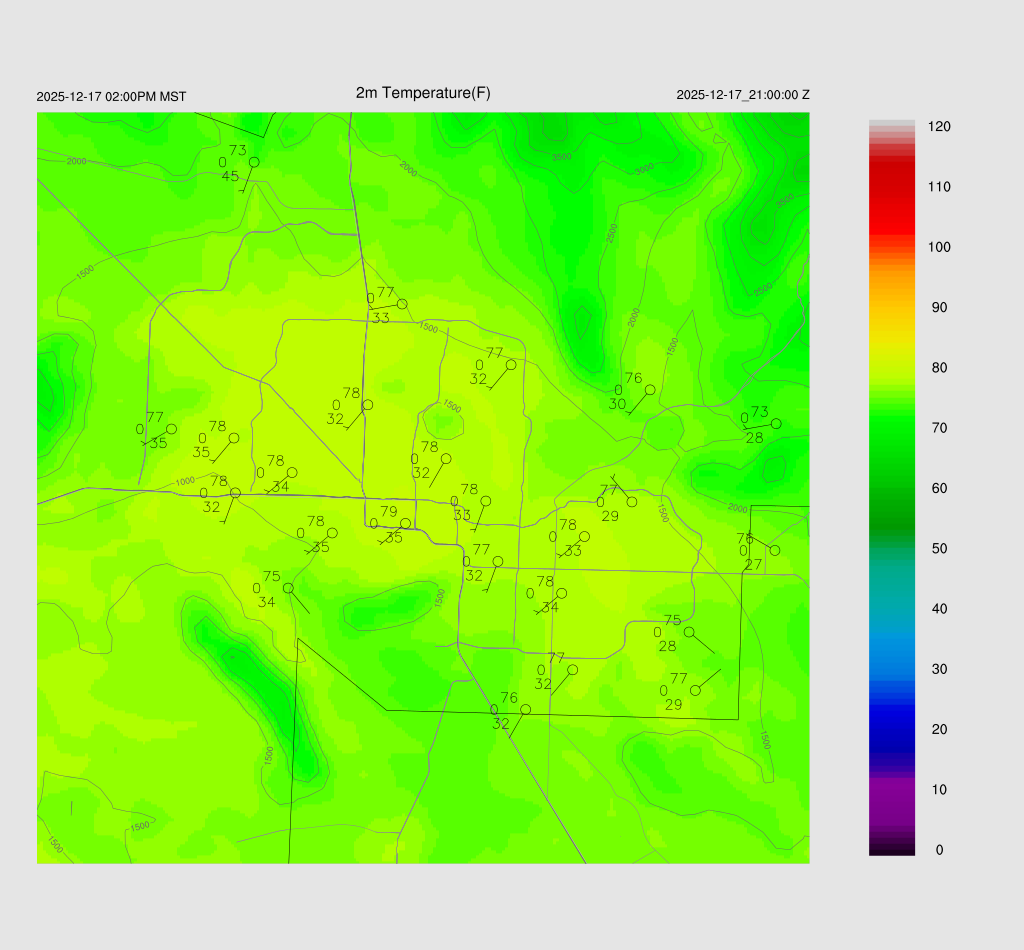Screen dimensions: 1024x950
Task: Click the red band of the color scale
Action: 891,200
